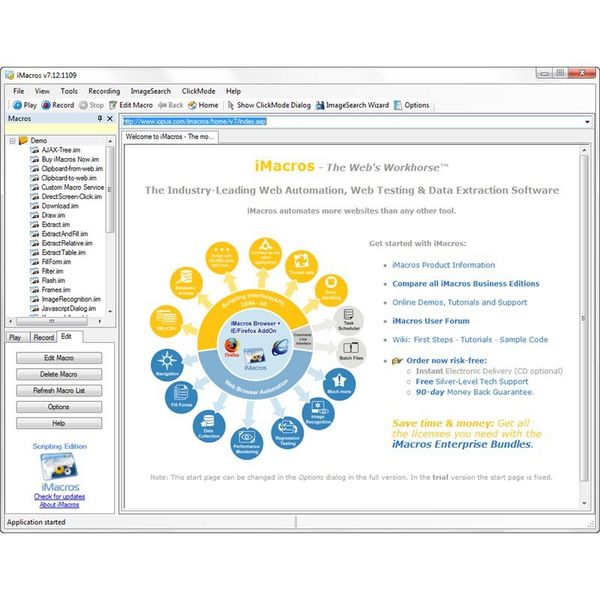
Task: Open the address bar dropdown arrow
Action: 587,122
